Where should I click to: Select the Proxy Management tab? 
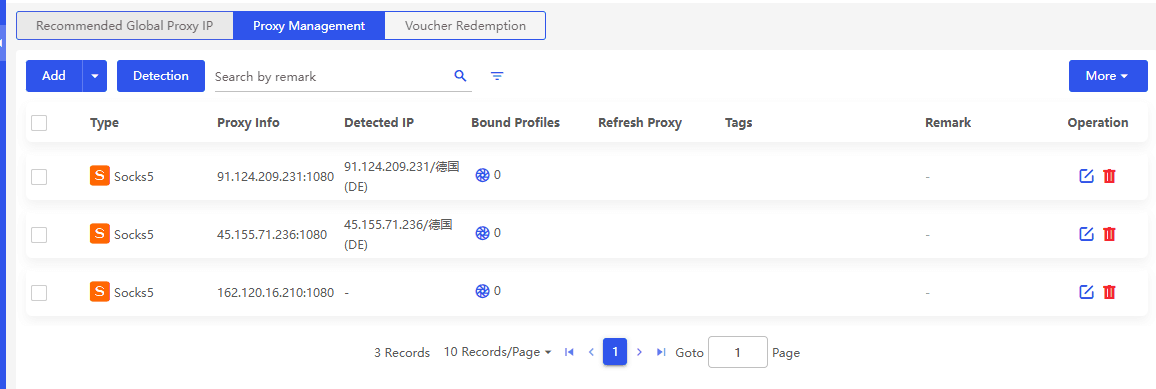[309, 25]
